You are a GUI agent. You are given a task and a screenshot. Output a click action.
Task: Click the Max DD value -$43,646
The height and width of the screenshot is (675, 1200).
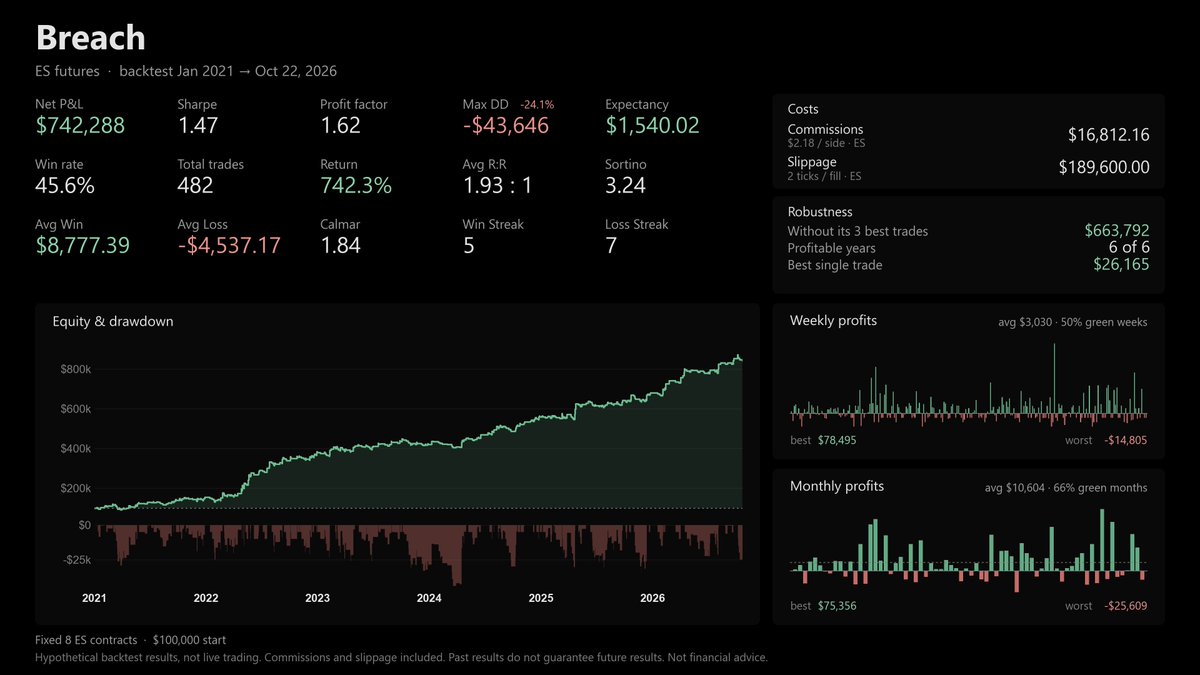506,125
